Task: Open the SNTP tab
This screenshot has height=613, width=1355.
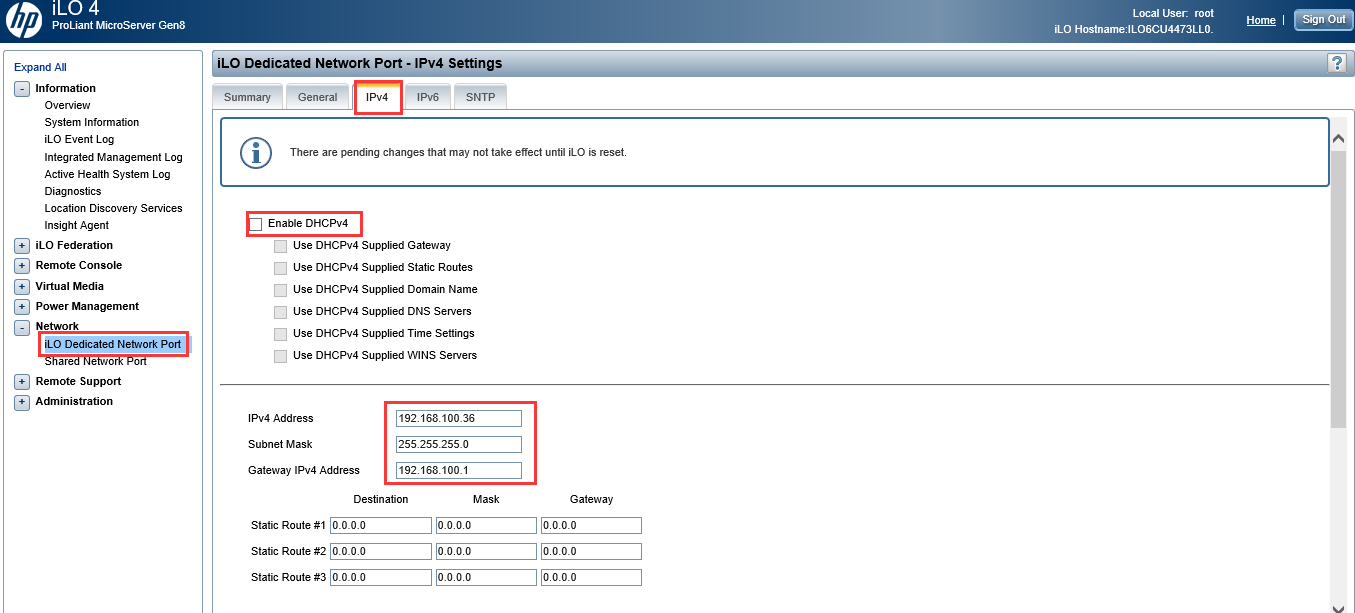Action: (x=481, y=97)
